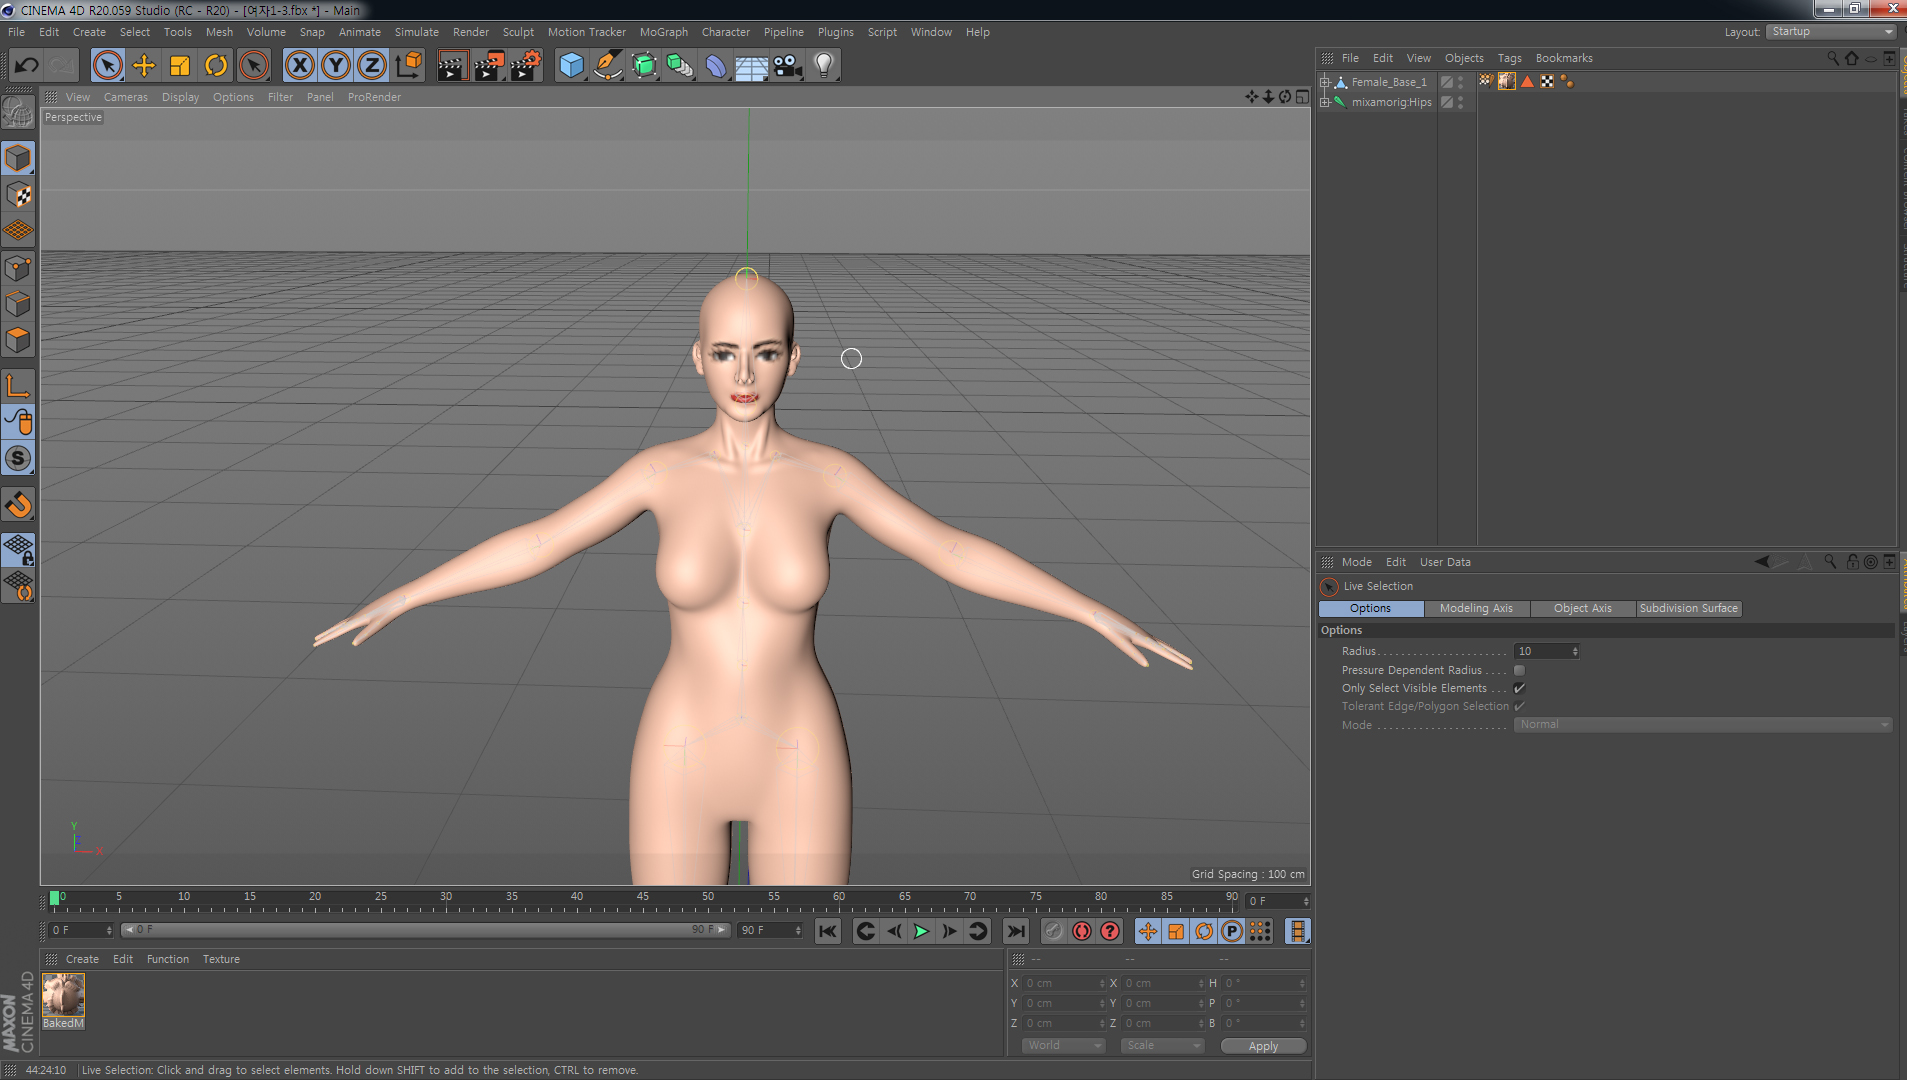
Task: Open the Character menu
Action: pyautogui.click(x=726, y=32)
